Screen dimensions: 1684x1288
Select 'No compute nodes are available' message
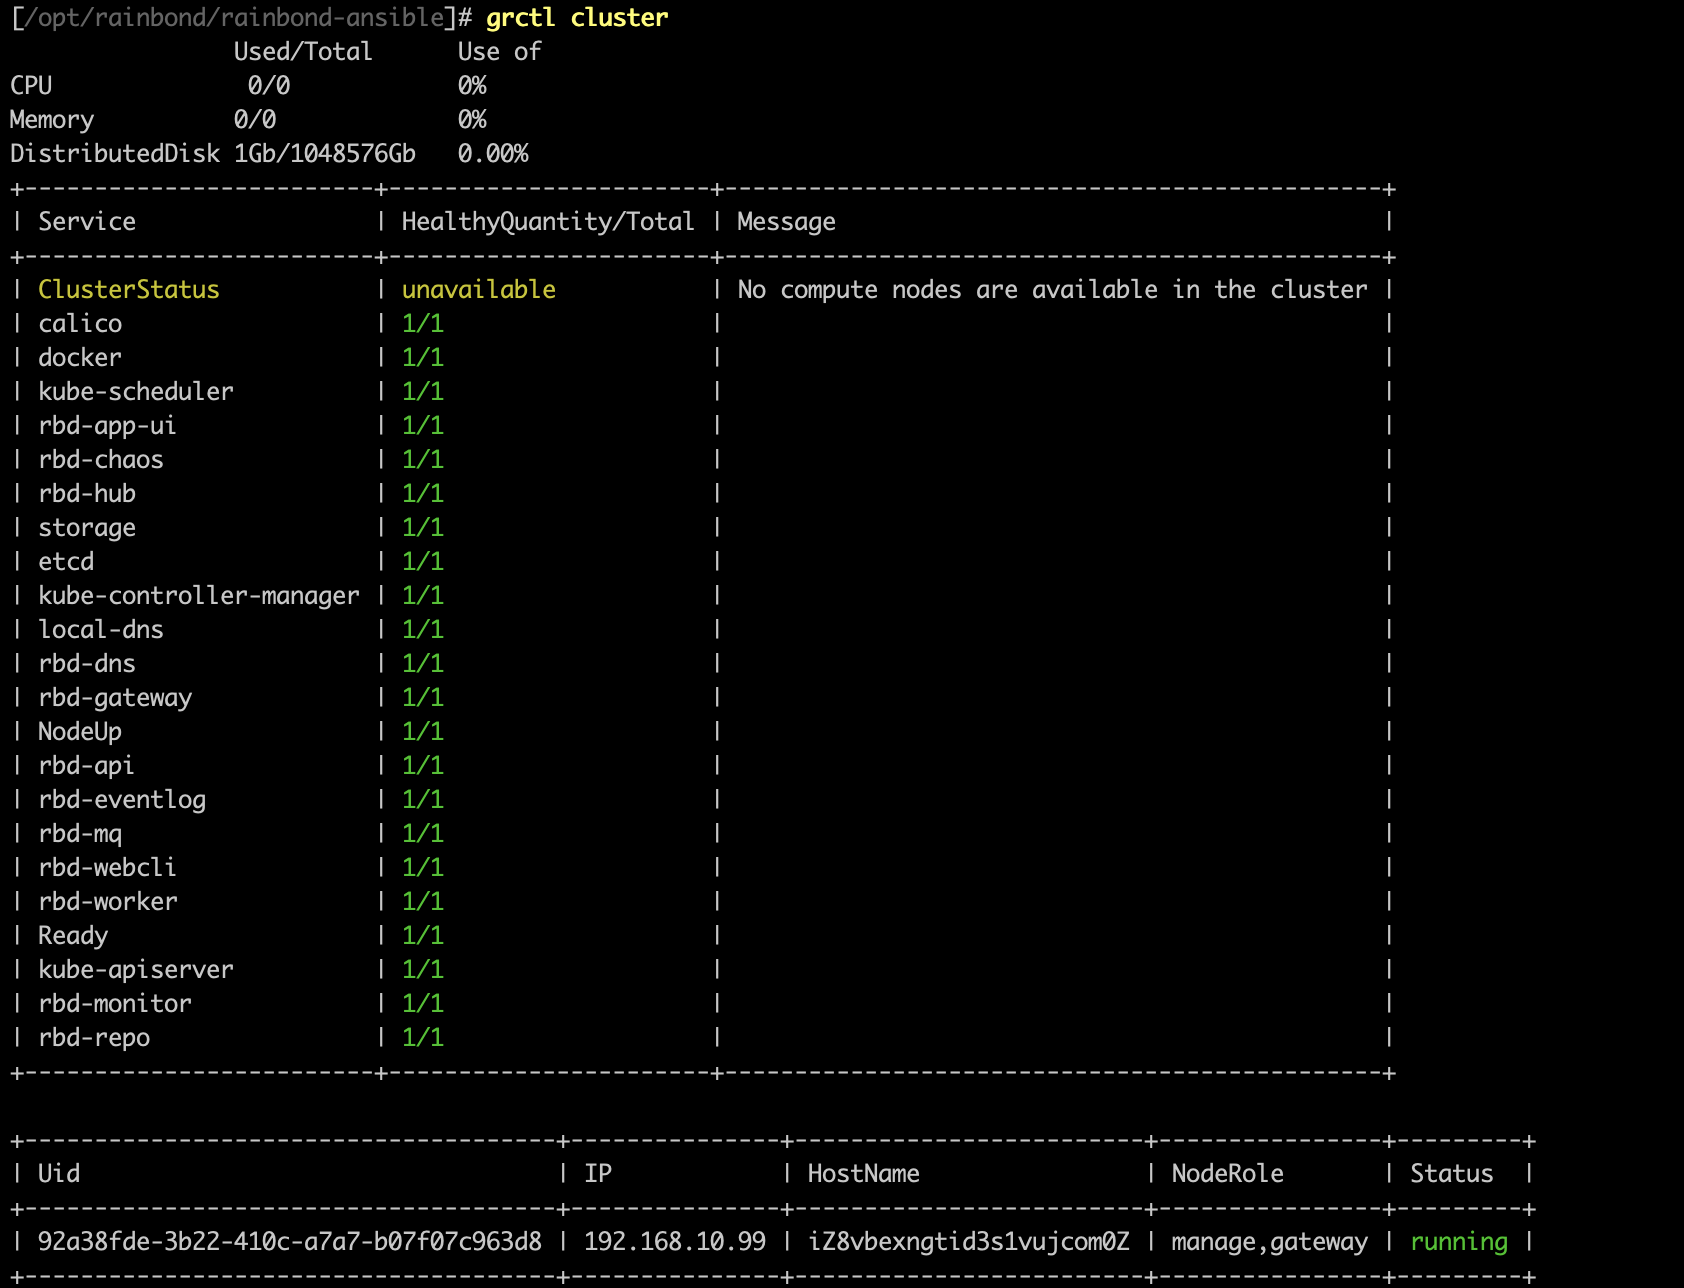[1052, 290]
